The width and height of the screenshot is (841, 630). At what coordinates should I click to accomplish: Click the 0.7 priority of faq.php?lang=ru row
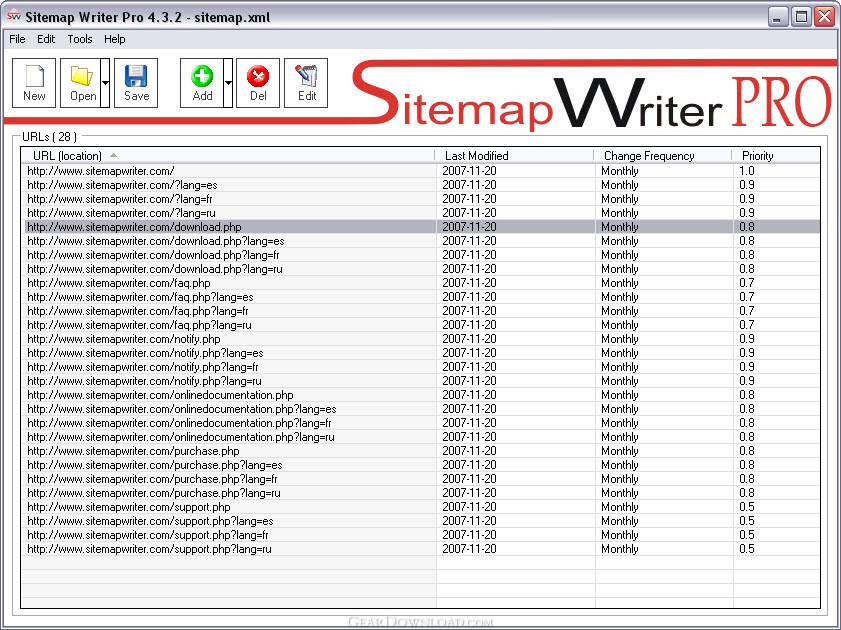(x=747, y=324)
